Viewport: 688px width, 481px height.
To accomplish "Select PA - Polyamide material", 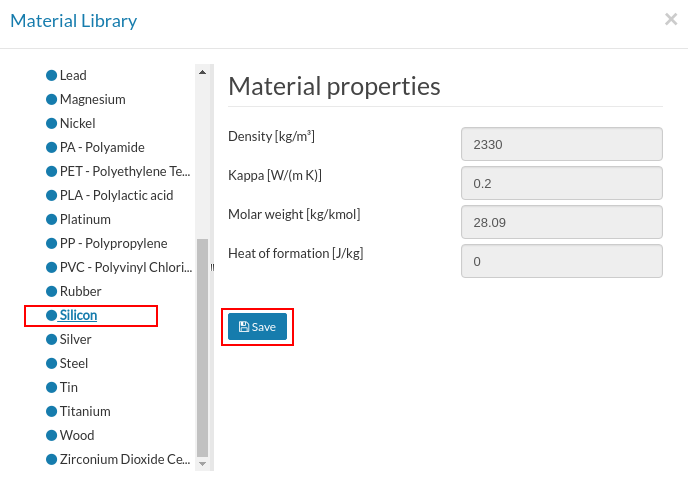I will pos(102,147).
